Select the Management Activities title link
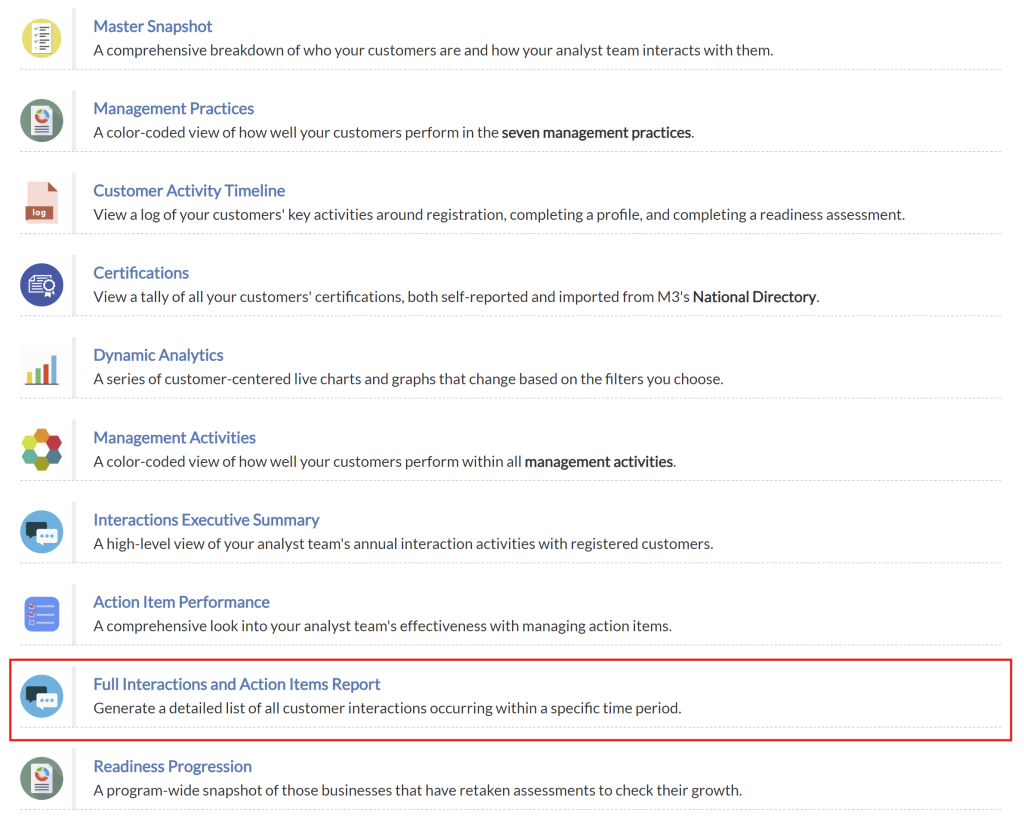The height and width of the screenshot is (824, 1024). [x=174, y=437]
